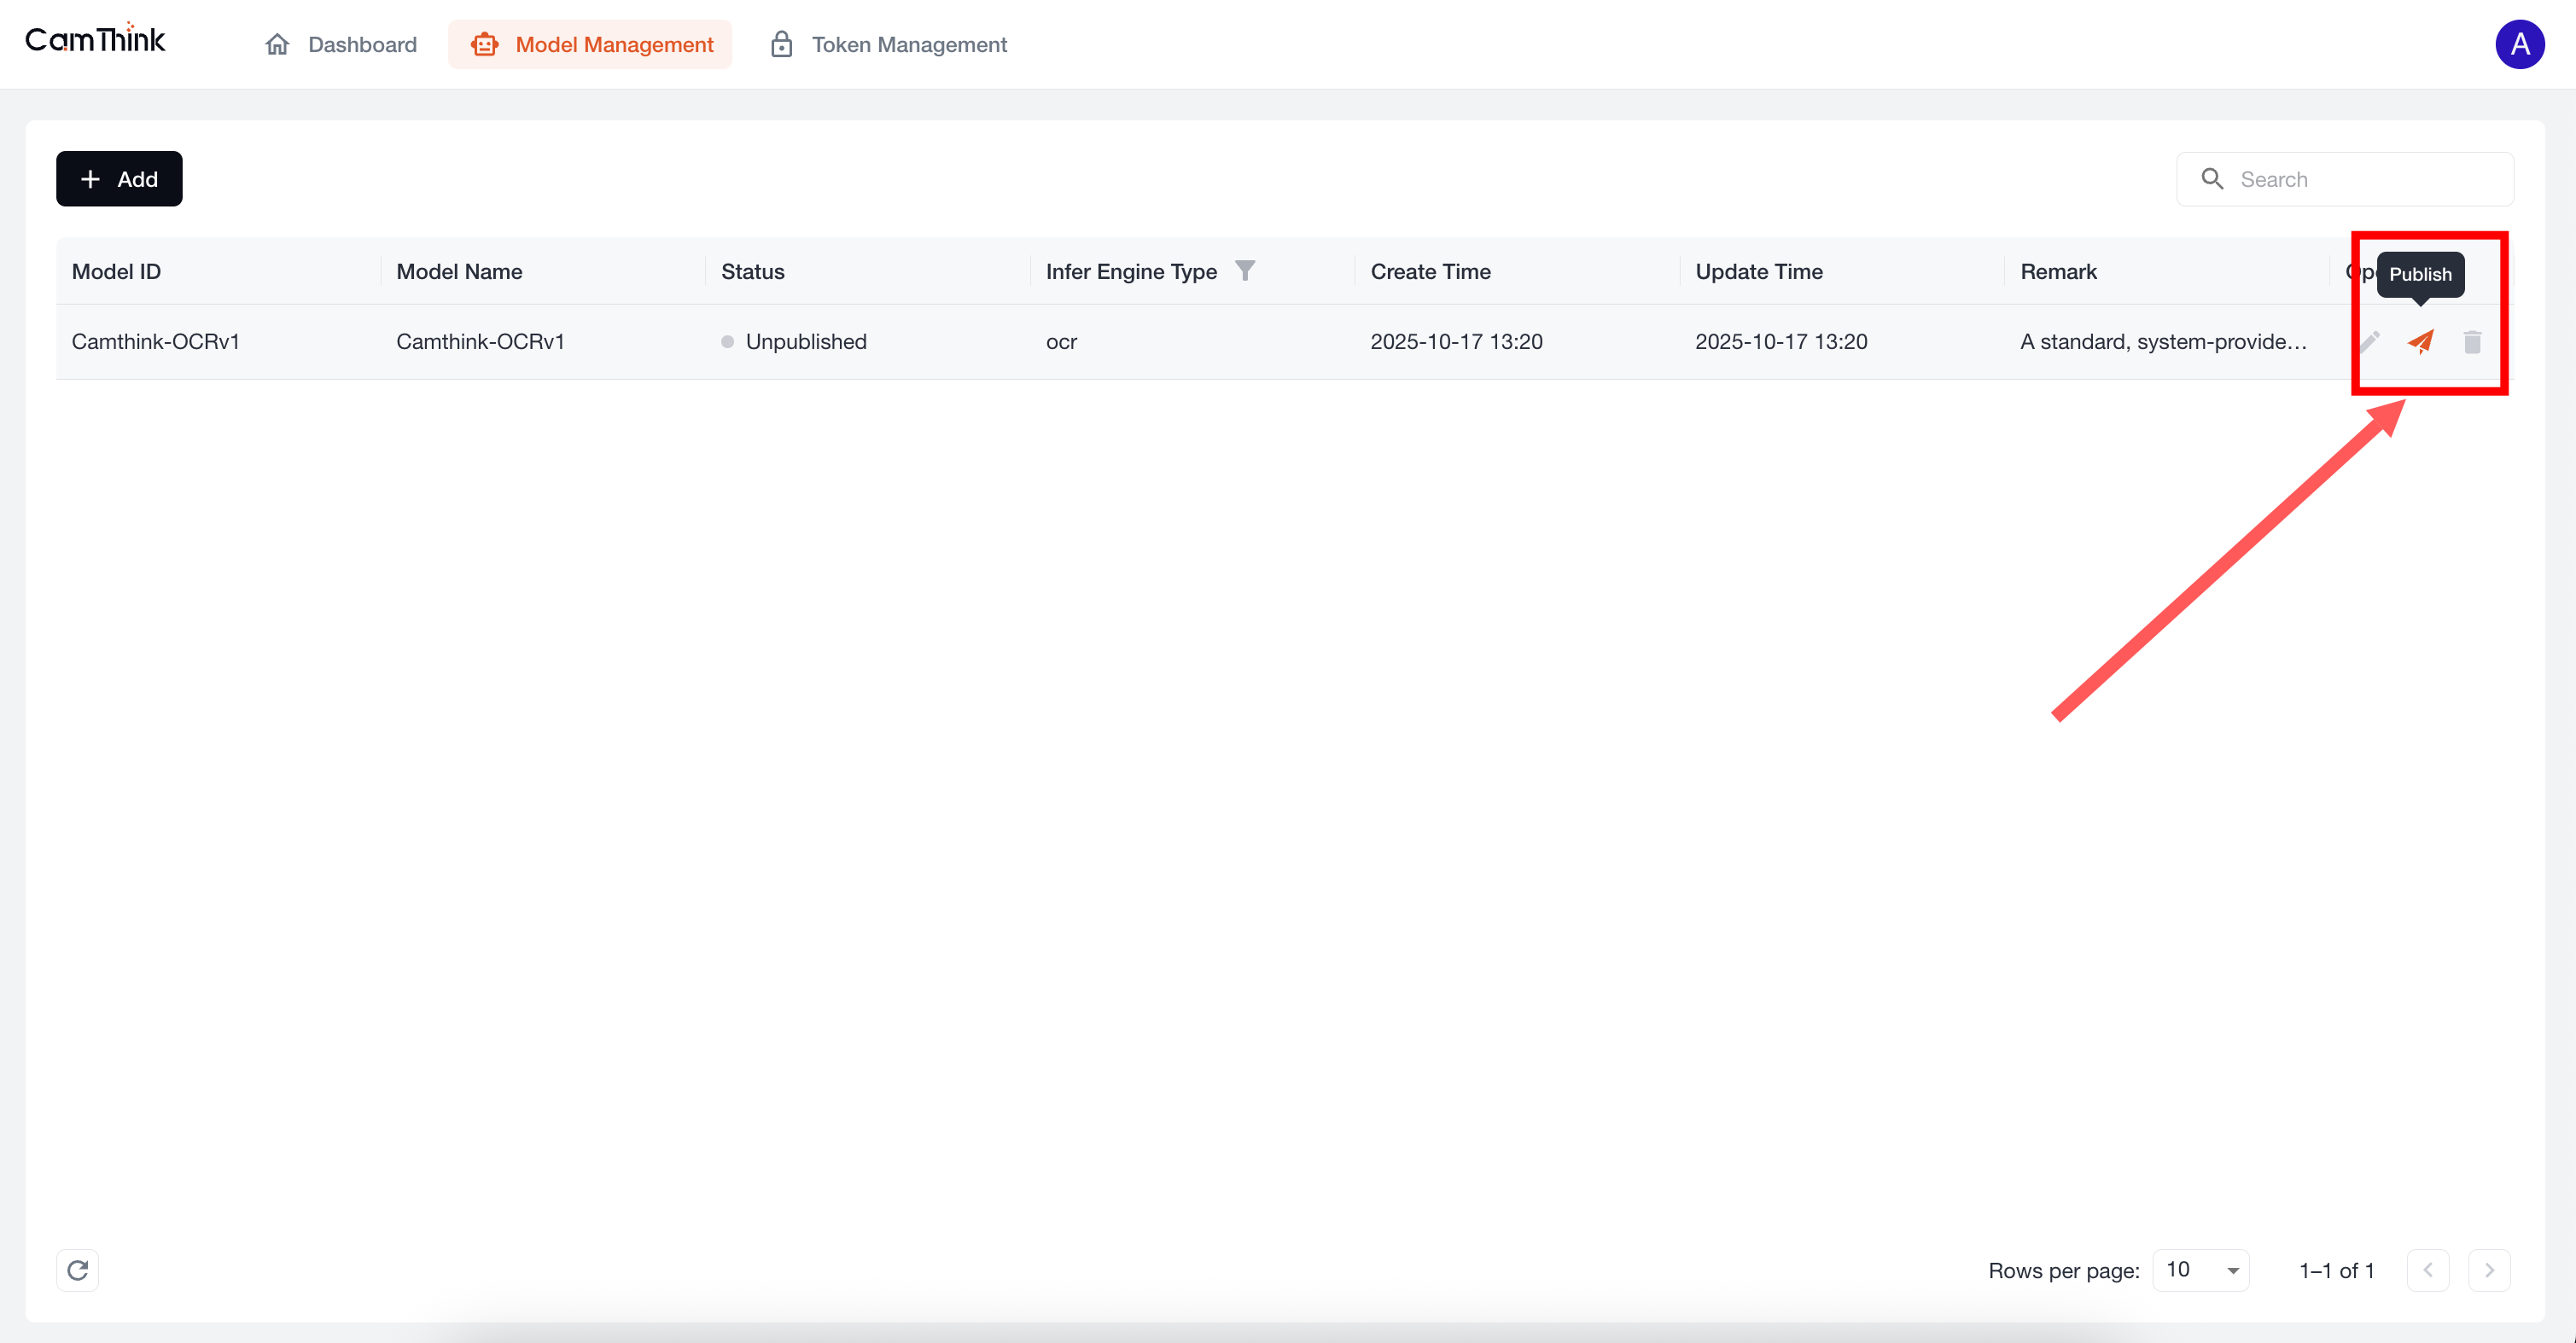Select the Model Management tab
This screenshot has height=1343, width=2576.
[591, 44]
